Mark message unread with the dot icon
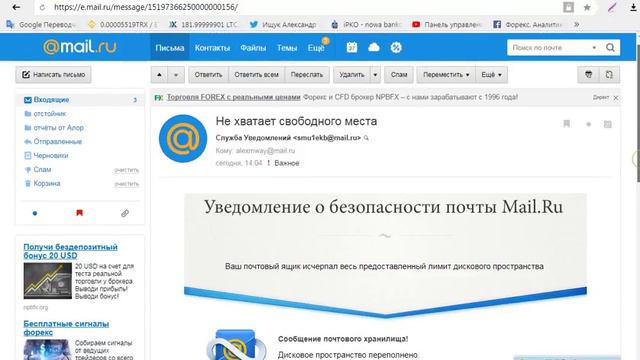Viewport: 640px width, 360px height. [x=588, y=124]
